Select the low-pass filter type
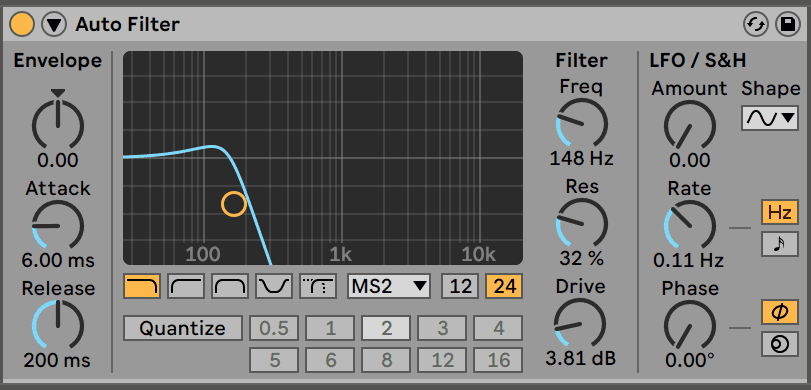Image resolution: width=811 pixels, height=390 pixels. pos(142,286)
